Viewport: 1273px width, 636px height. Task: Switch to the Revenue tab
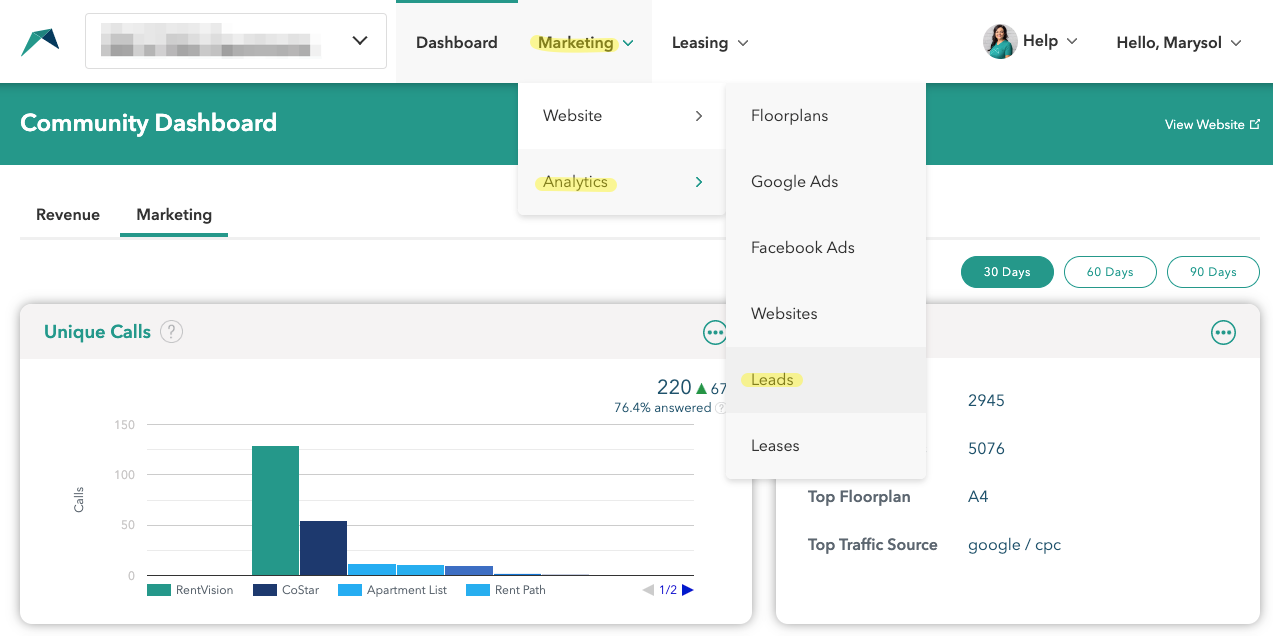click(68, 215)
